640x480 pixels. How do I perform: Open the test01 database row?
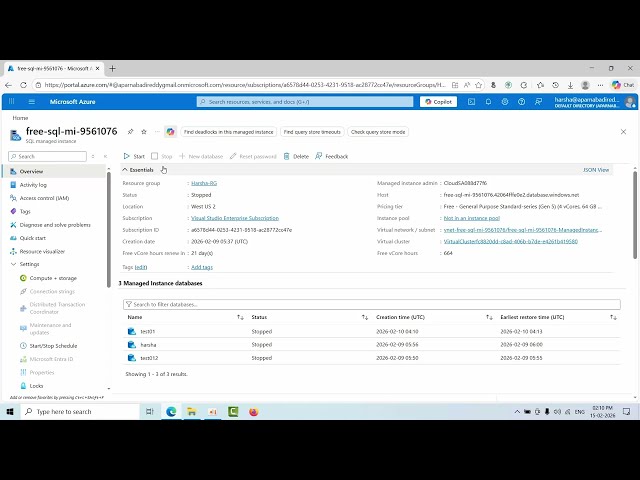pos(371,331)
